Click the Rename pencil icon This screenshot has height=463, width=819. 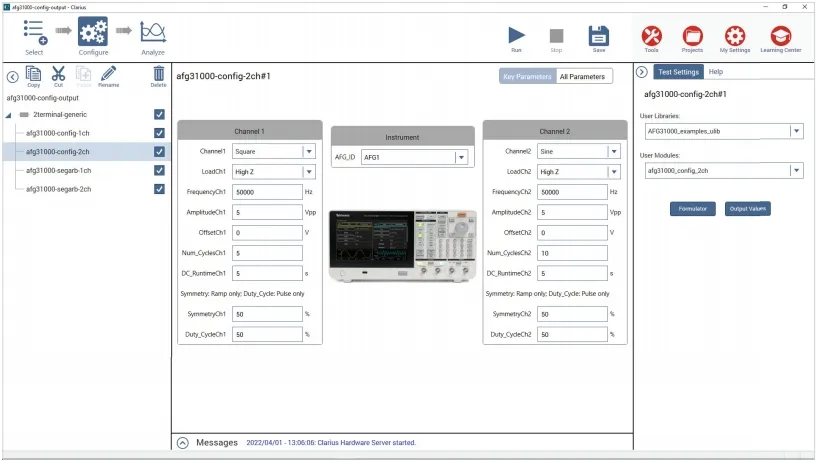(x=108, y=74)
